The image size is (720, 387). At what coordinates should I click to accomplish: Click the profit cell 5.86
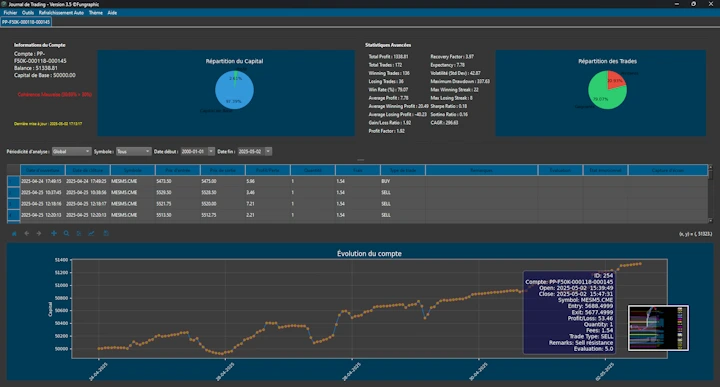(268, 181)
